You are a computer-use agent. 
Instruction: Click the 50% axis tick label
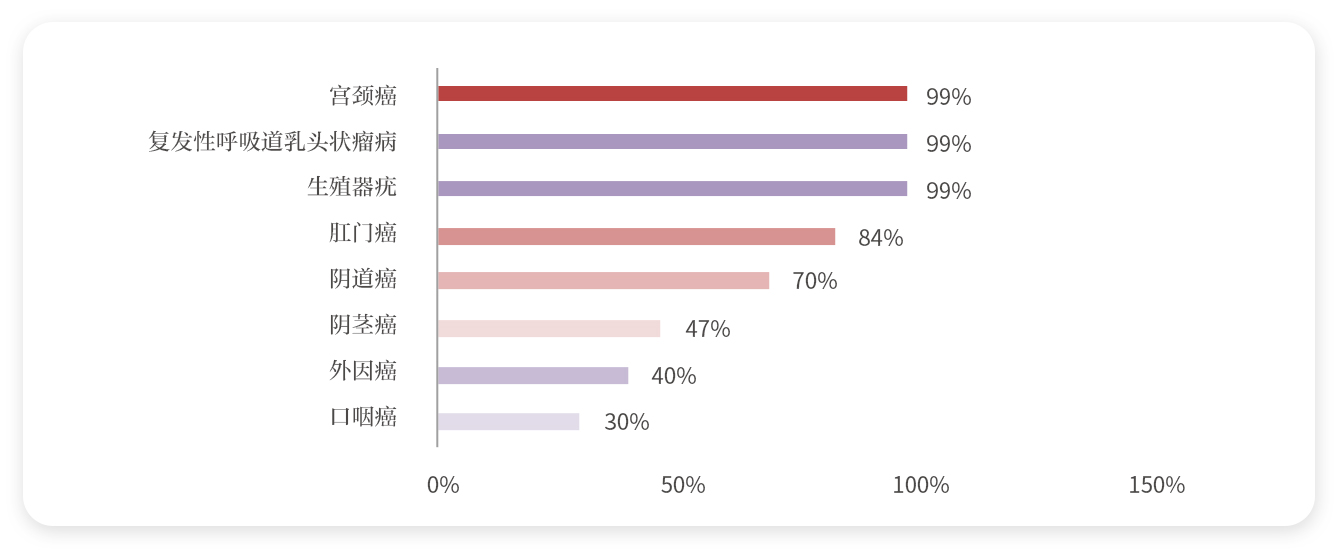tap(683, 485)
